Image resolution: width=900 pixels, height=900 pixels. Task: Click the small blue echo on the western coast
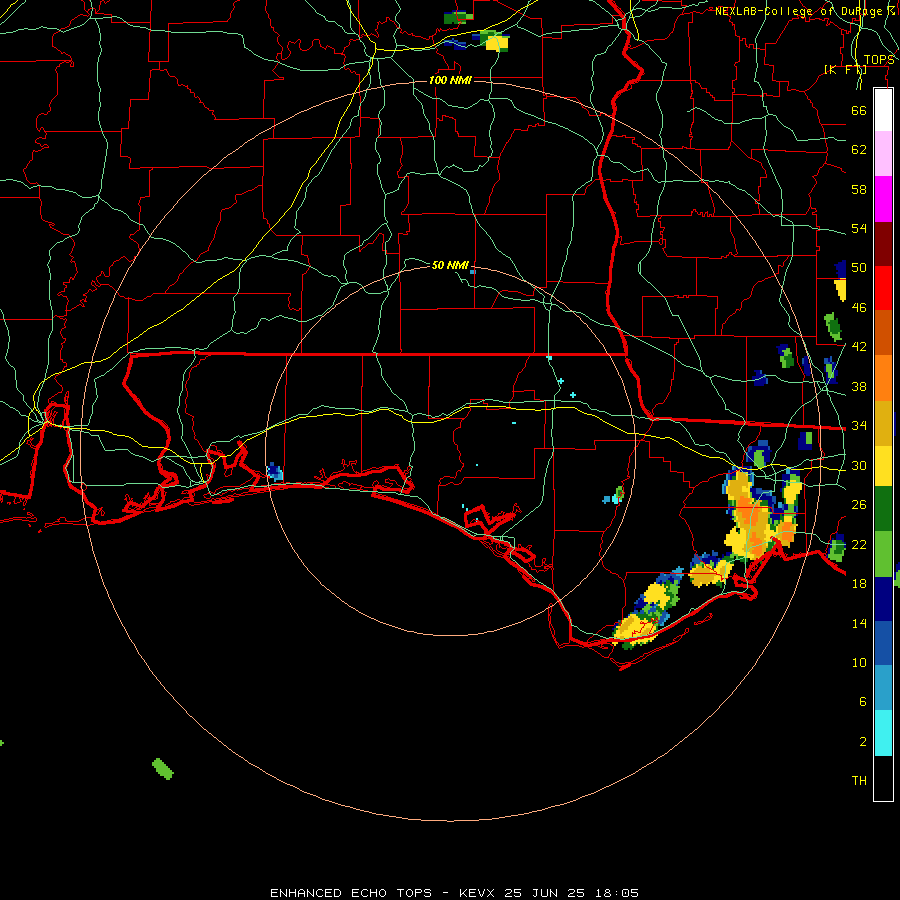tap(276, 472)
